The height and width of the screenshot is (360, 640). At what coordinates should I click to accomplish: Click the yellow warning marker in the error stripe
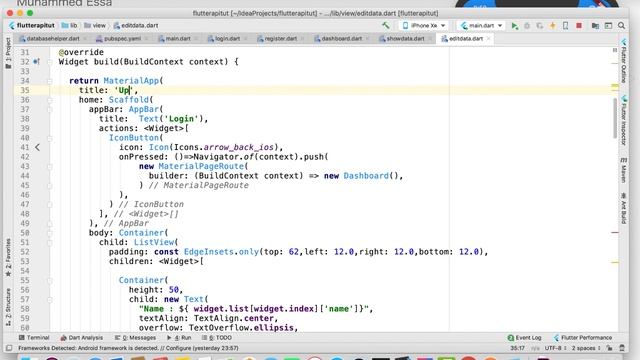pos(615,86)
